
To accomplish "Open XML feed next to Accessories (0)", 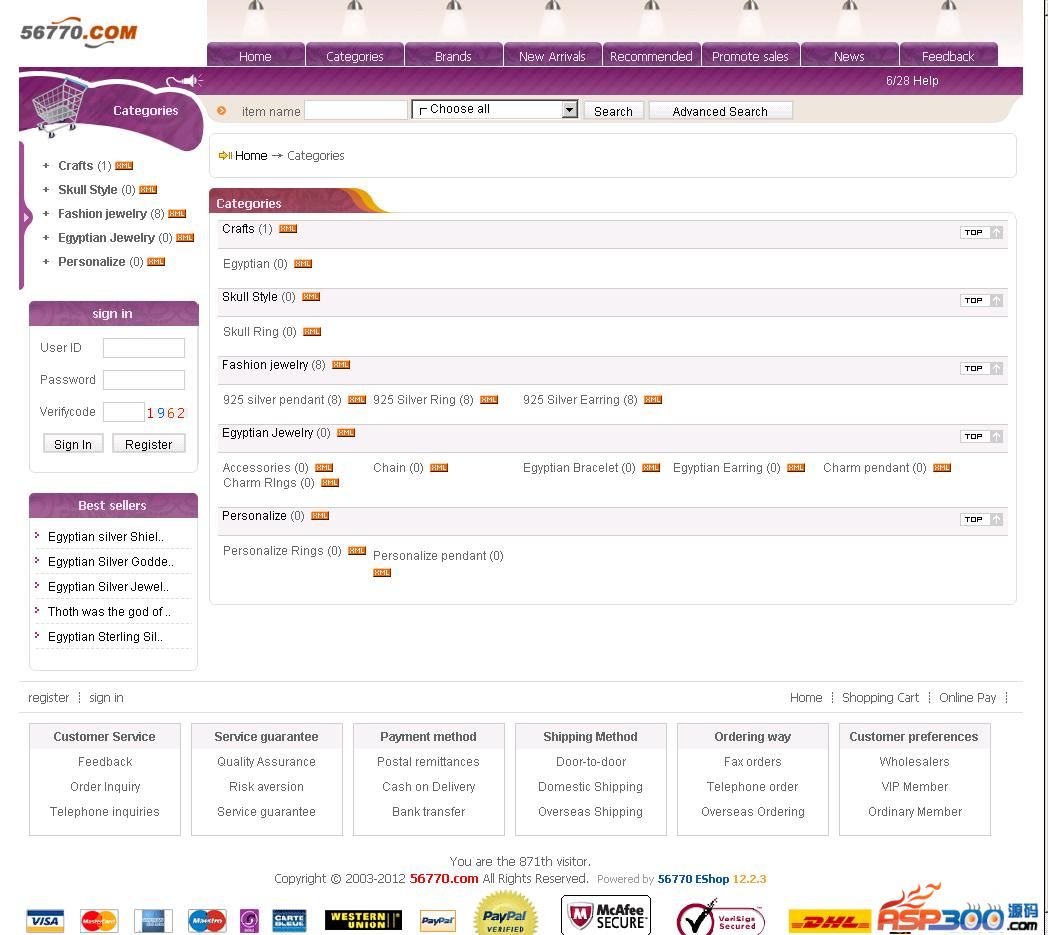I will 324,468.
